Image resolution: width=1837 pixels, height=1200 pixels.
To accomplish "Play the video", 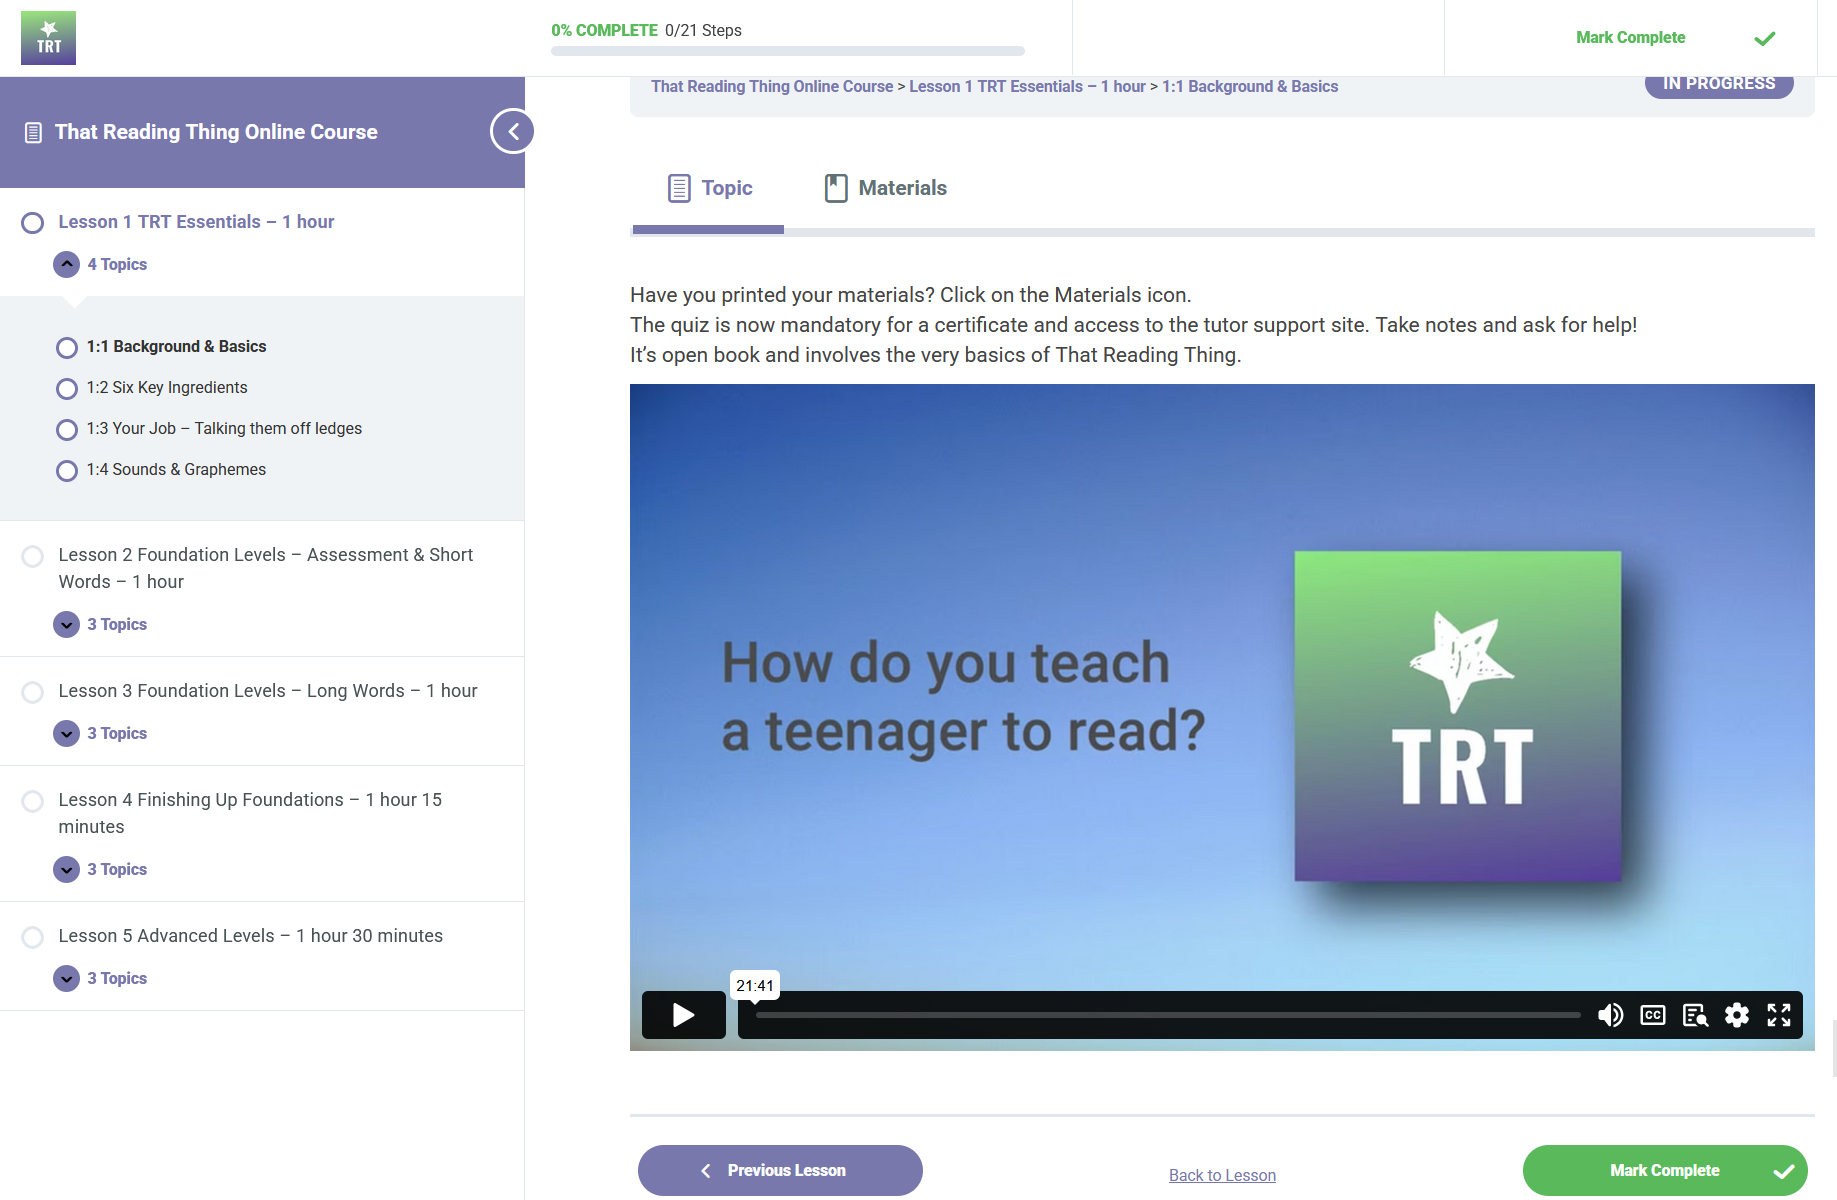I will (x=684, y=1015).
